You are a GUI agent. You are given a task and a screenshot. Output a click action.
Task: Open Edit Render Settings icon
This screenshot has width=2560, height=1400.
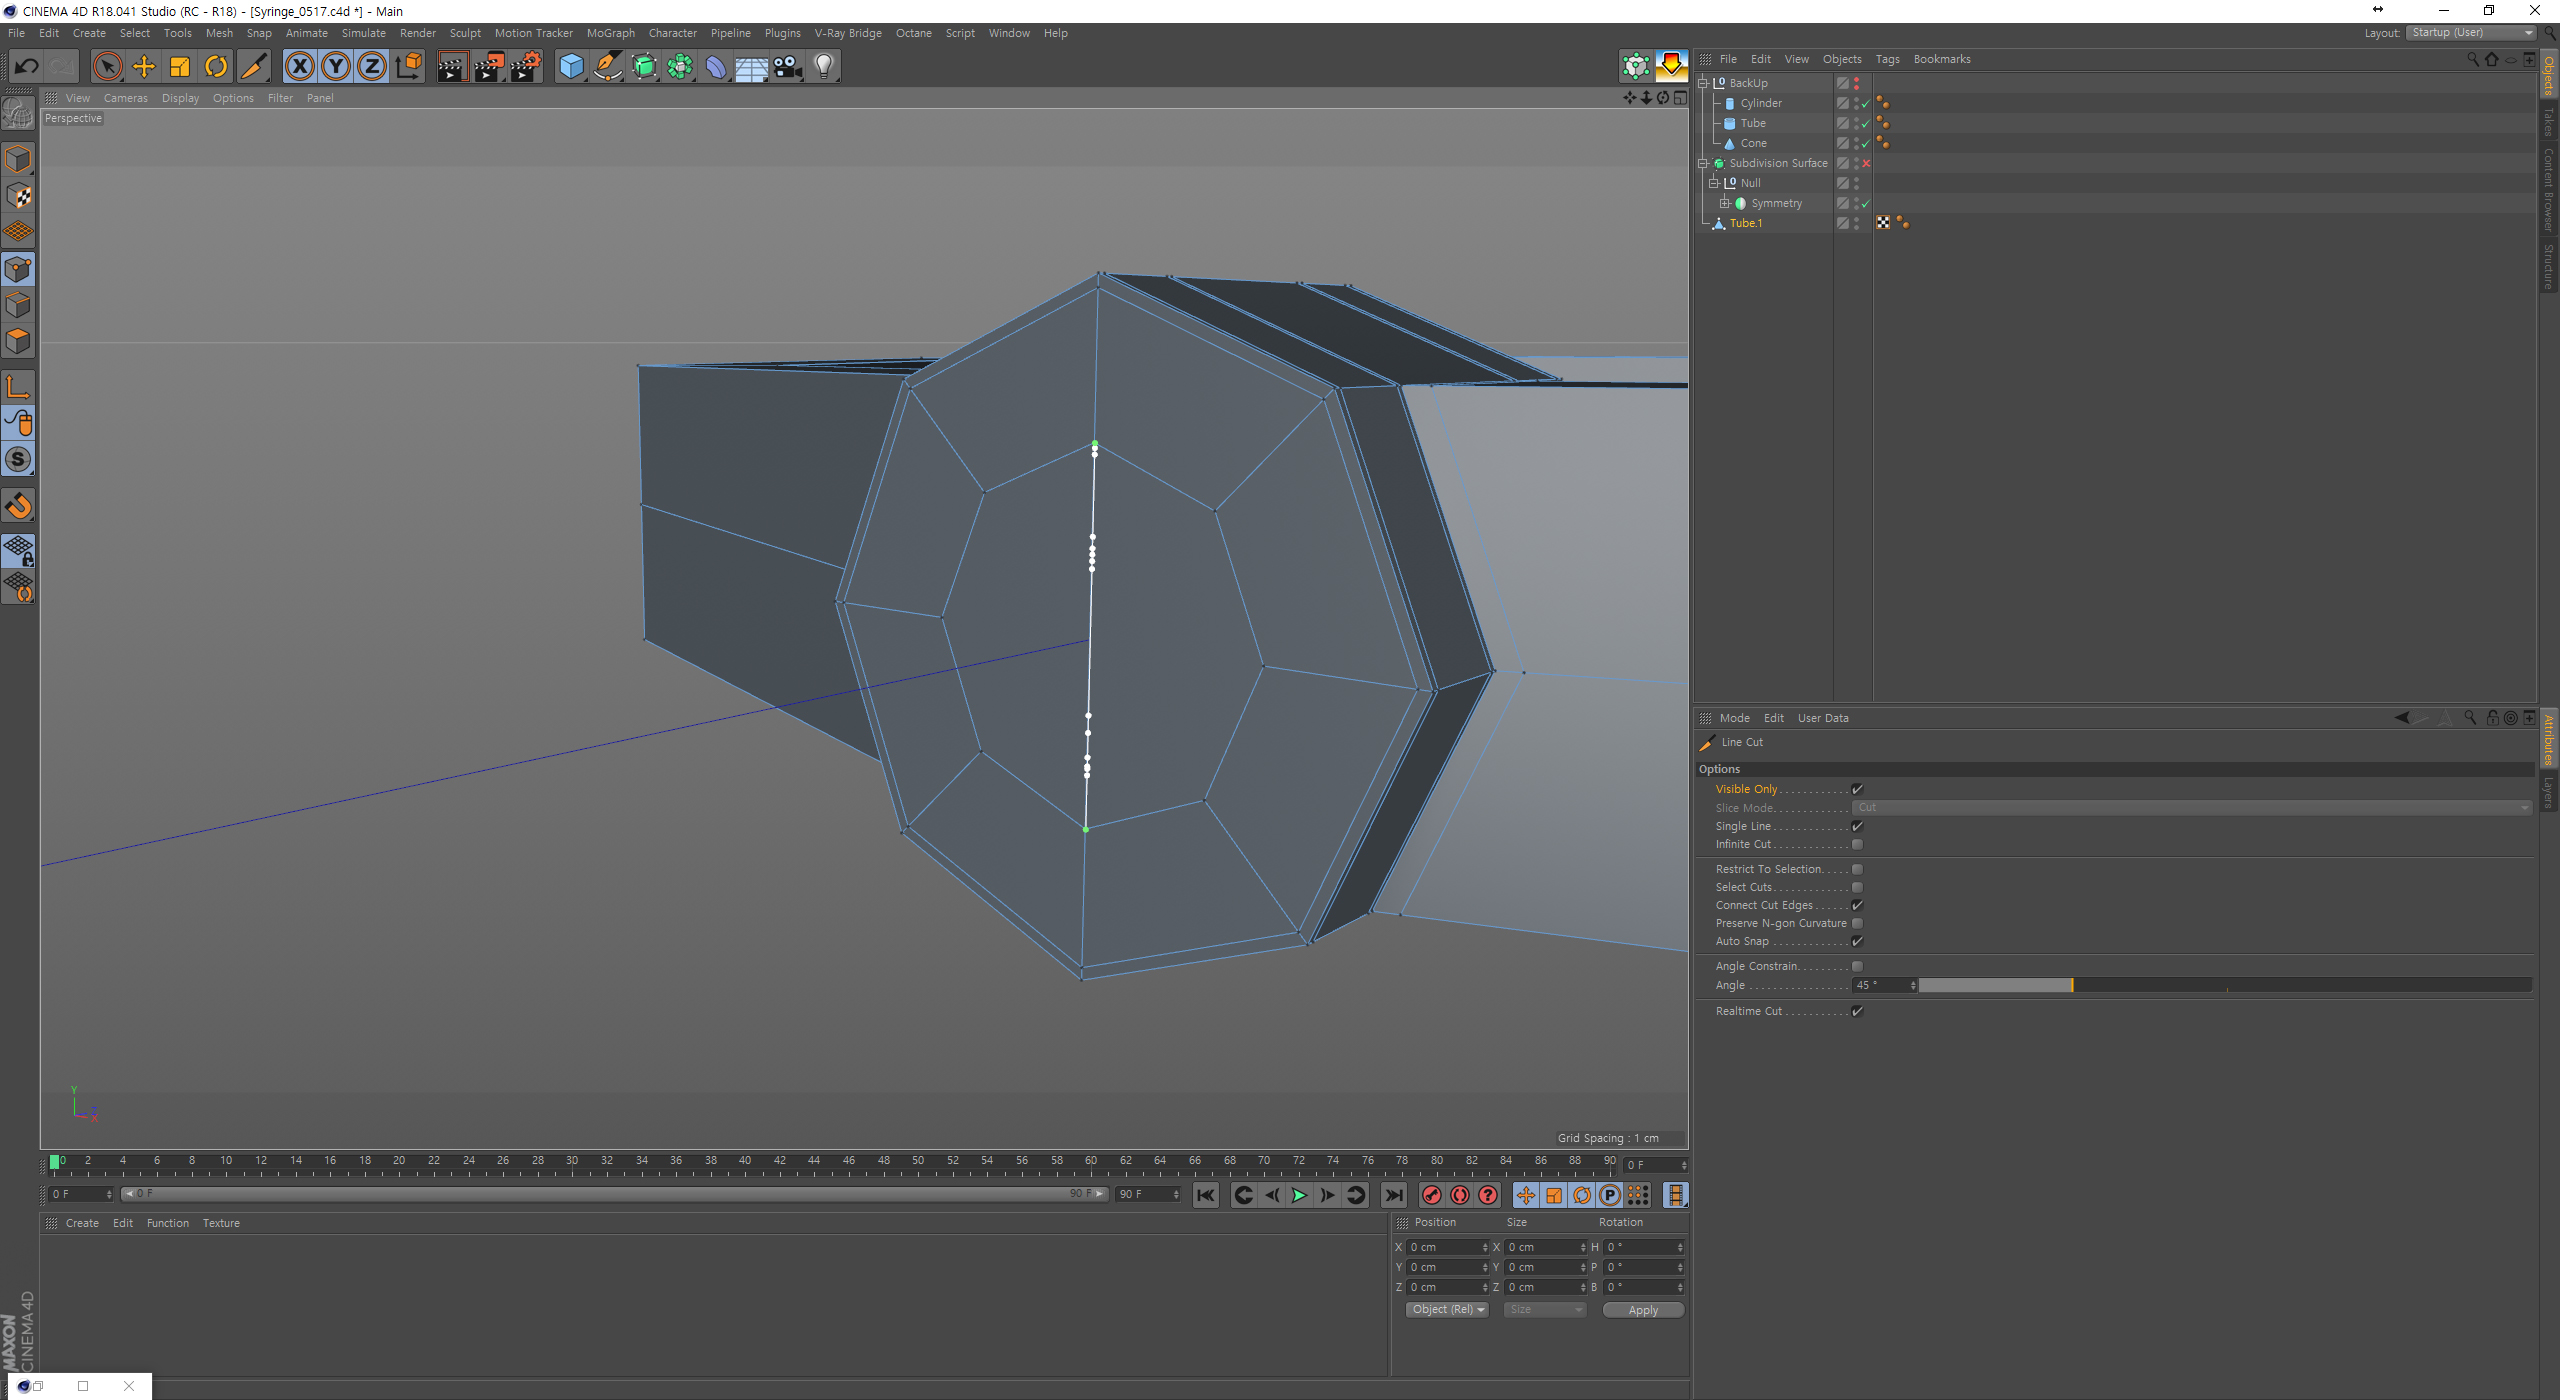pyautogui.click(x=526, y=67)
